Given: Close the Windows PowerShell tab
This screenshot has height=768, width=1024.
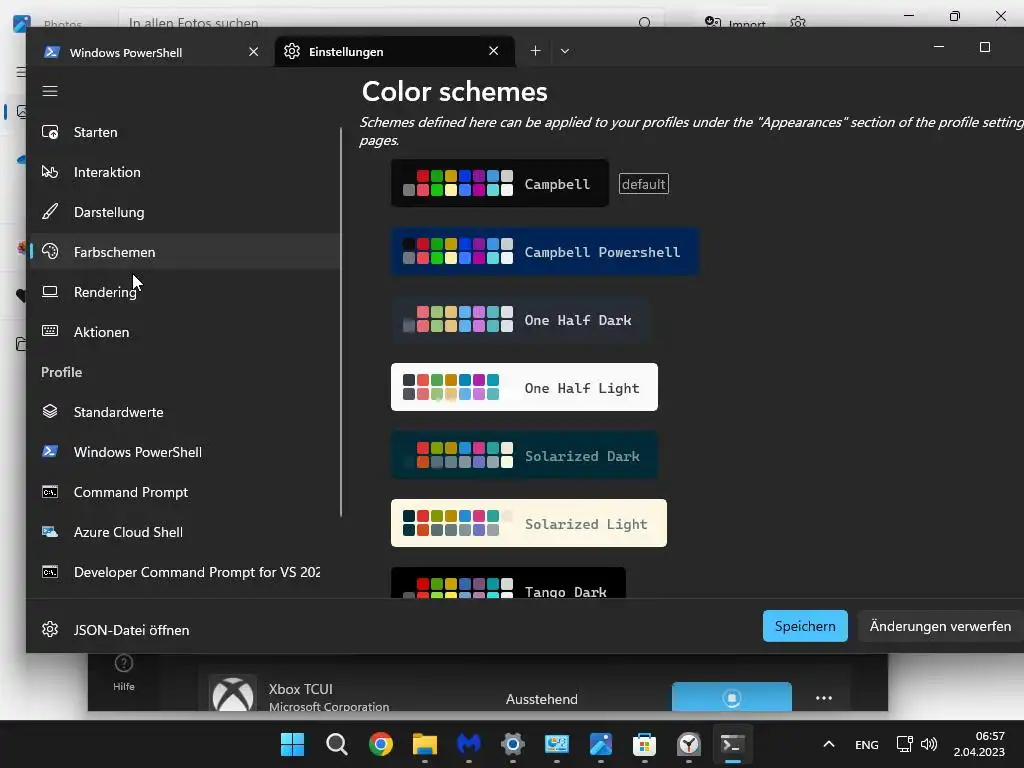Looking at the screenshot, I should [253, 52].
